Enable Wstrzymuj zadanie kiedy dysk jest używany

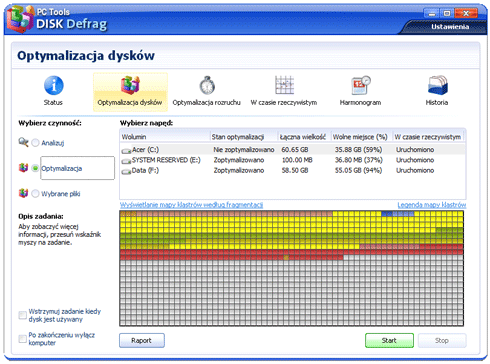[x=23, y=315]
